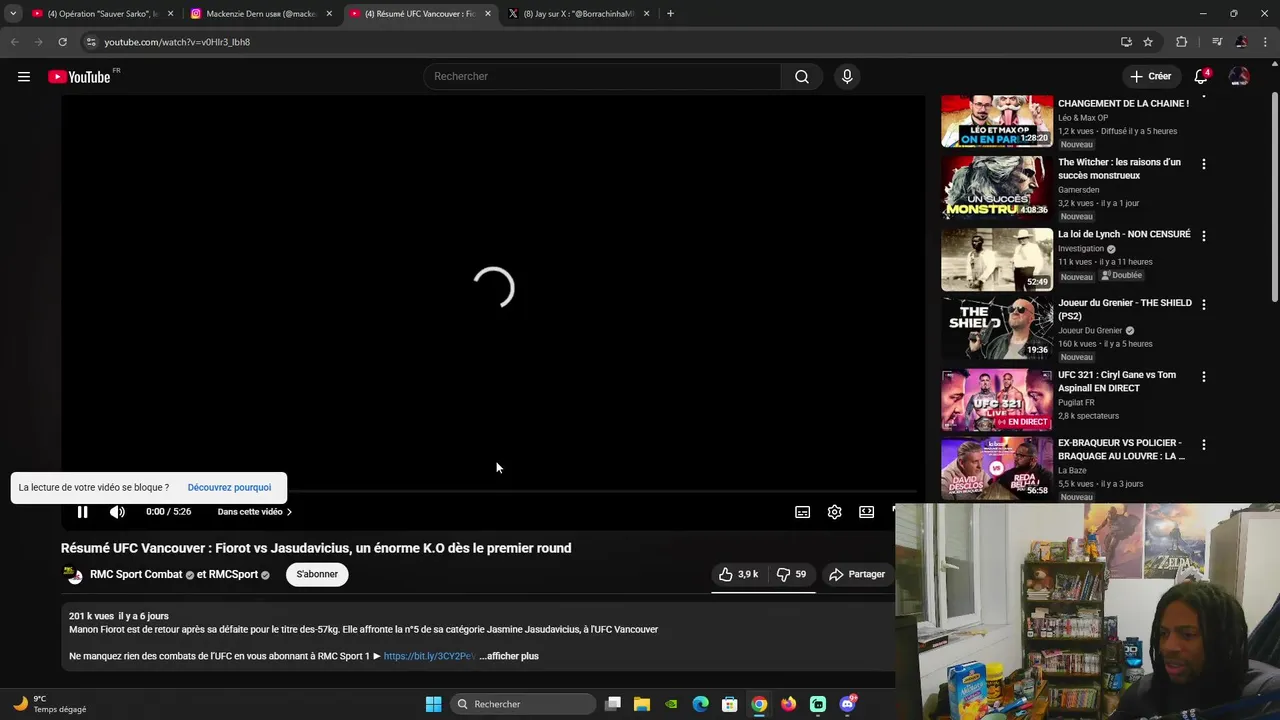The image size is (1280, 720).
Task: Open the UFC 321 EN DIRECT thumbnail
Action: point(997,399)
